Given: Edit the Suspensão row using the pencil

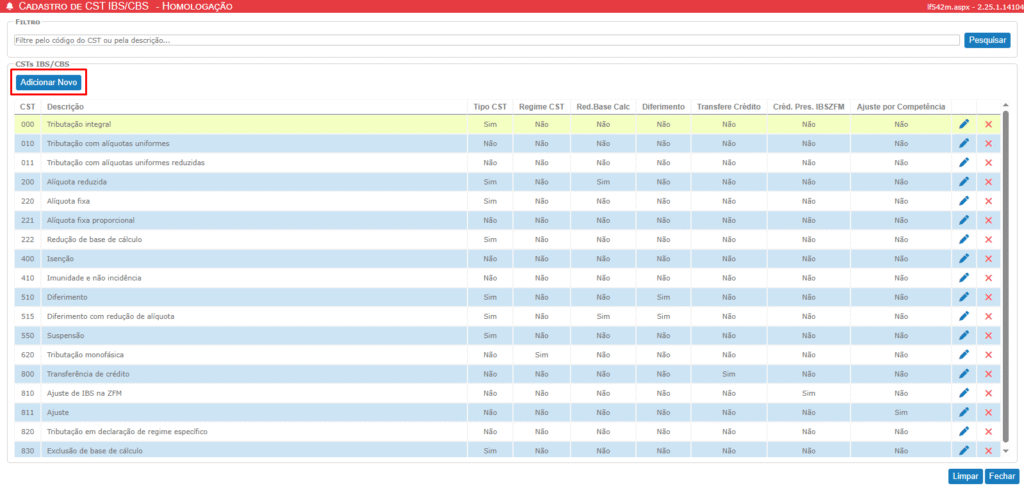Looking at the screenshot, I should tap(964, 336).
